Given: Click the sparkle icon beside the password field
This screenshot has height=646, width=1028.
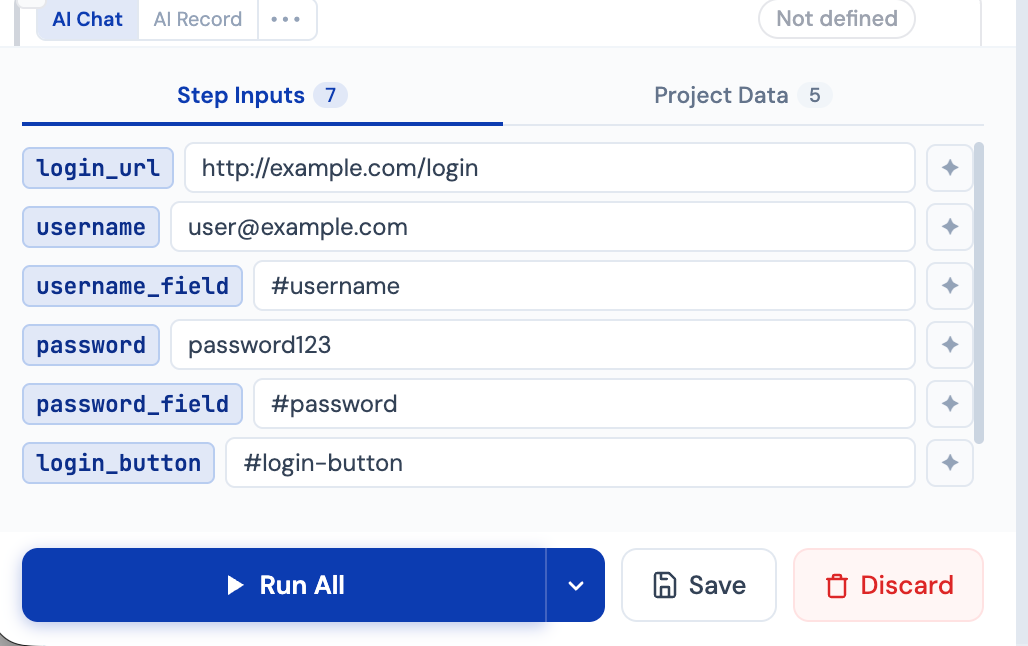Looking at the screenshot, I should [x=949, y=345].
